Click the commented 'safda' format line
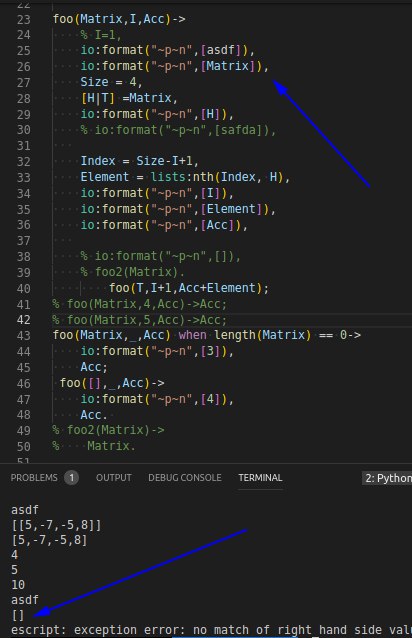Image resolution: width=412 pixels, height=638 pixels. click(179, 130)
